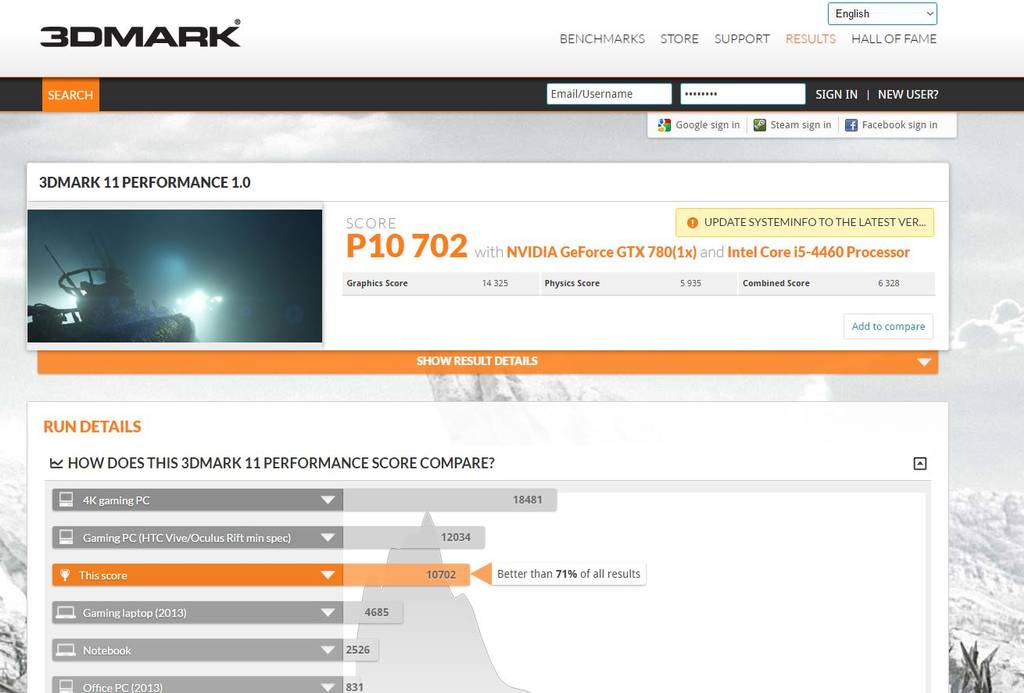The width and height of the screenshot is (1024, 693).
Task: Click the 831 Office PC score value
Action: click(355, 686)
